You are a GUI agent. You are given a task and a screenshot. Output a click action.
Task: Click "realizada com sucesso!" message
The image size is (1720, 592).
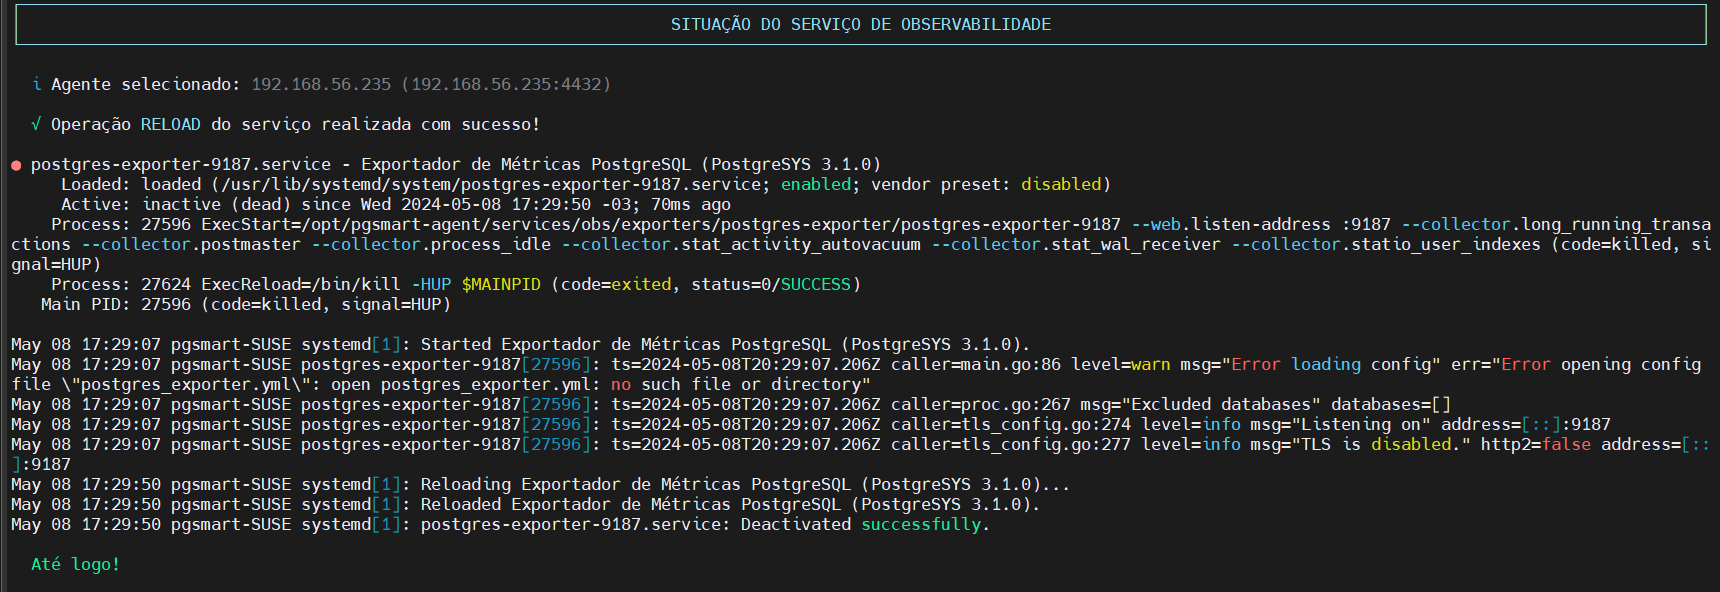(431, 124)
